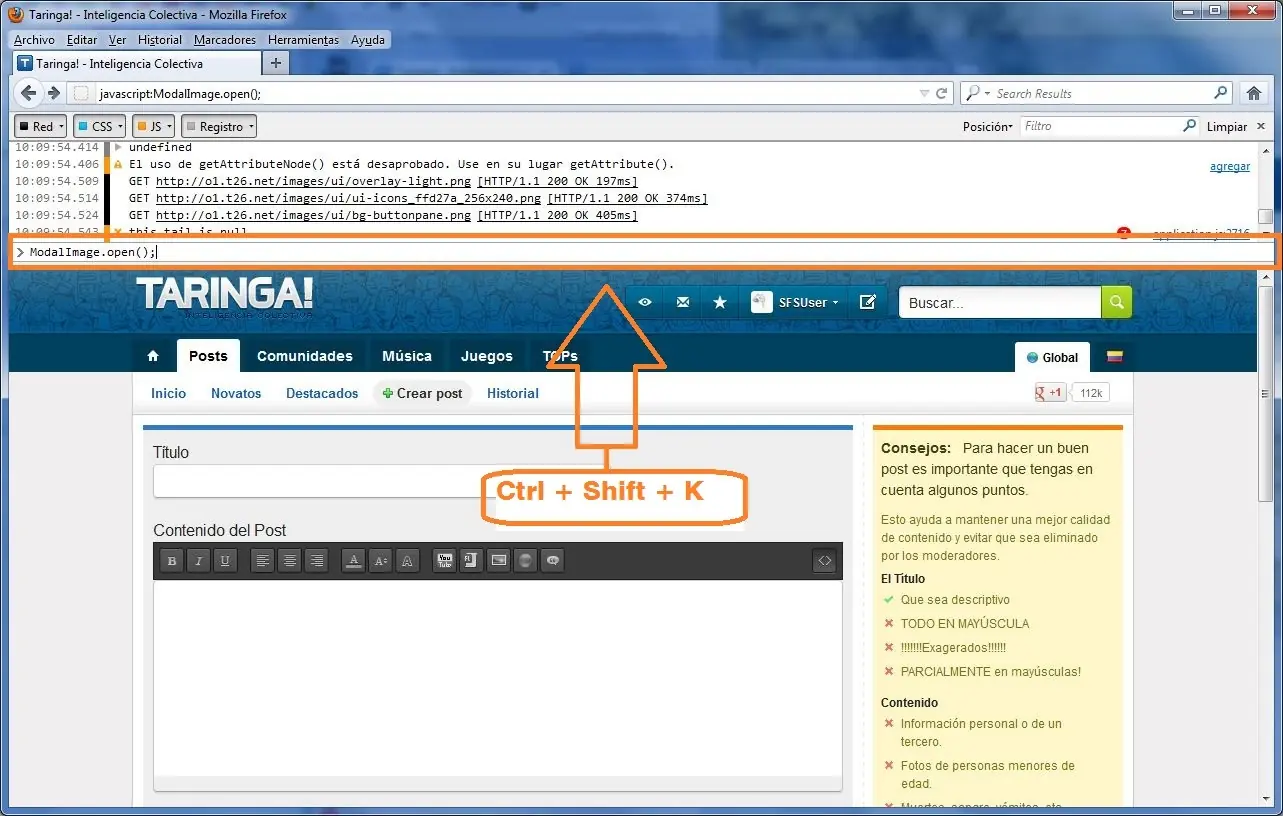Open the Herramientas menu
The width and height of the screenshot is (1283, 816).
303,40
